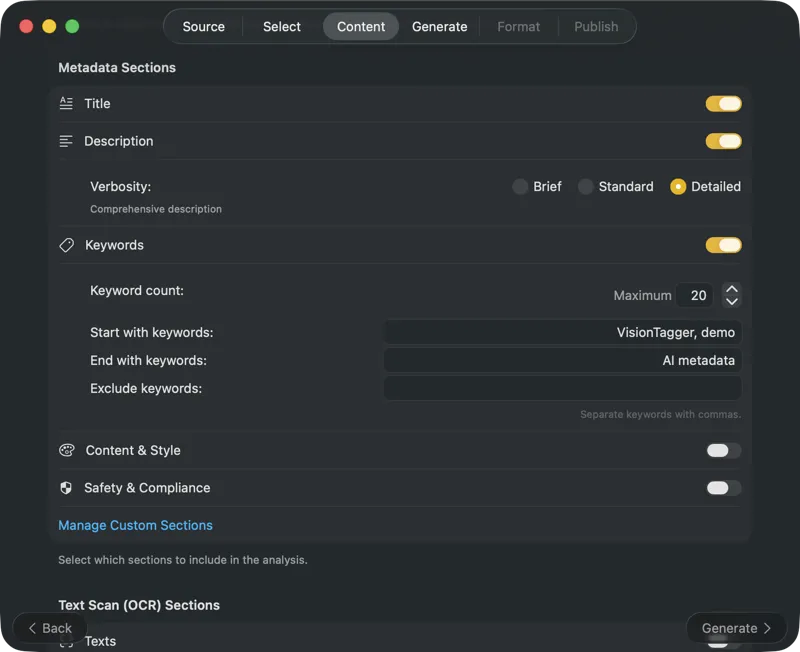Click the Start with keywords field
Viewport: 800px width, 652px height.
pos(562,333)
